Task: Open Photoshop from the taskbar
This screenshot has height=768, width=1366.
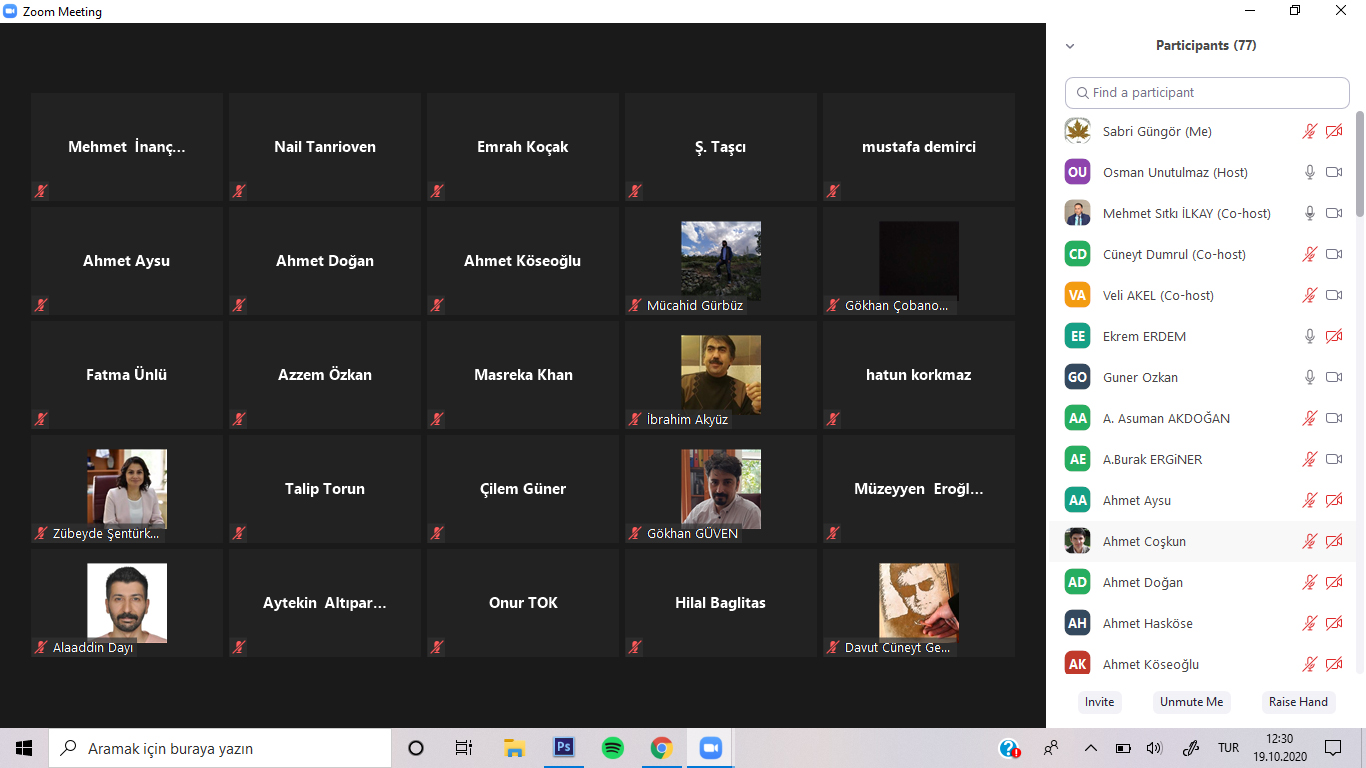Action: (x=564, y=748)
